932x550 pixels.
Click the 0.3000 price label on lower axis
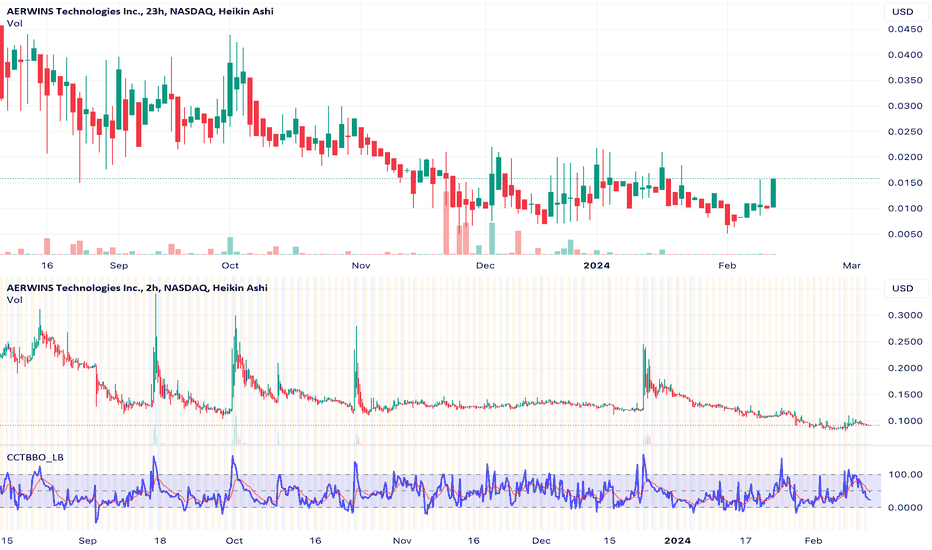click(905, 315)
